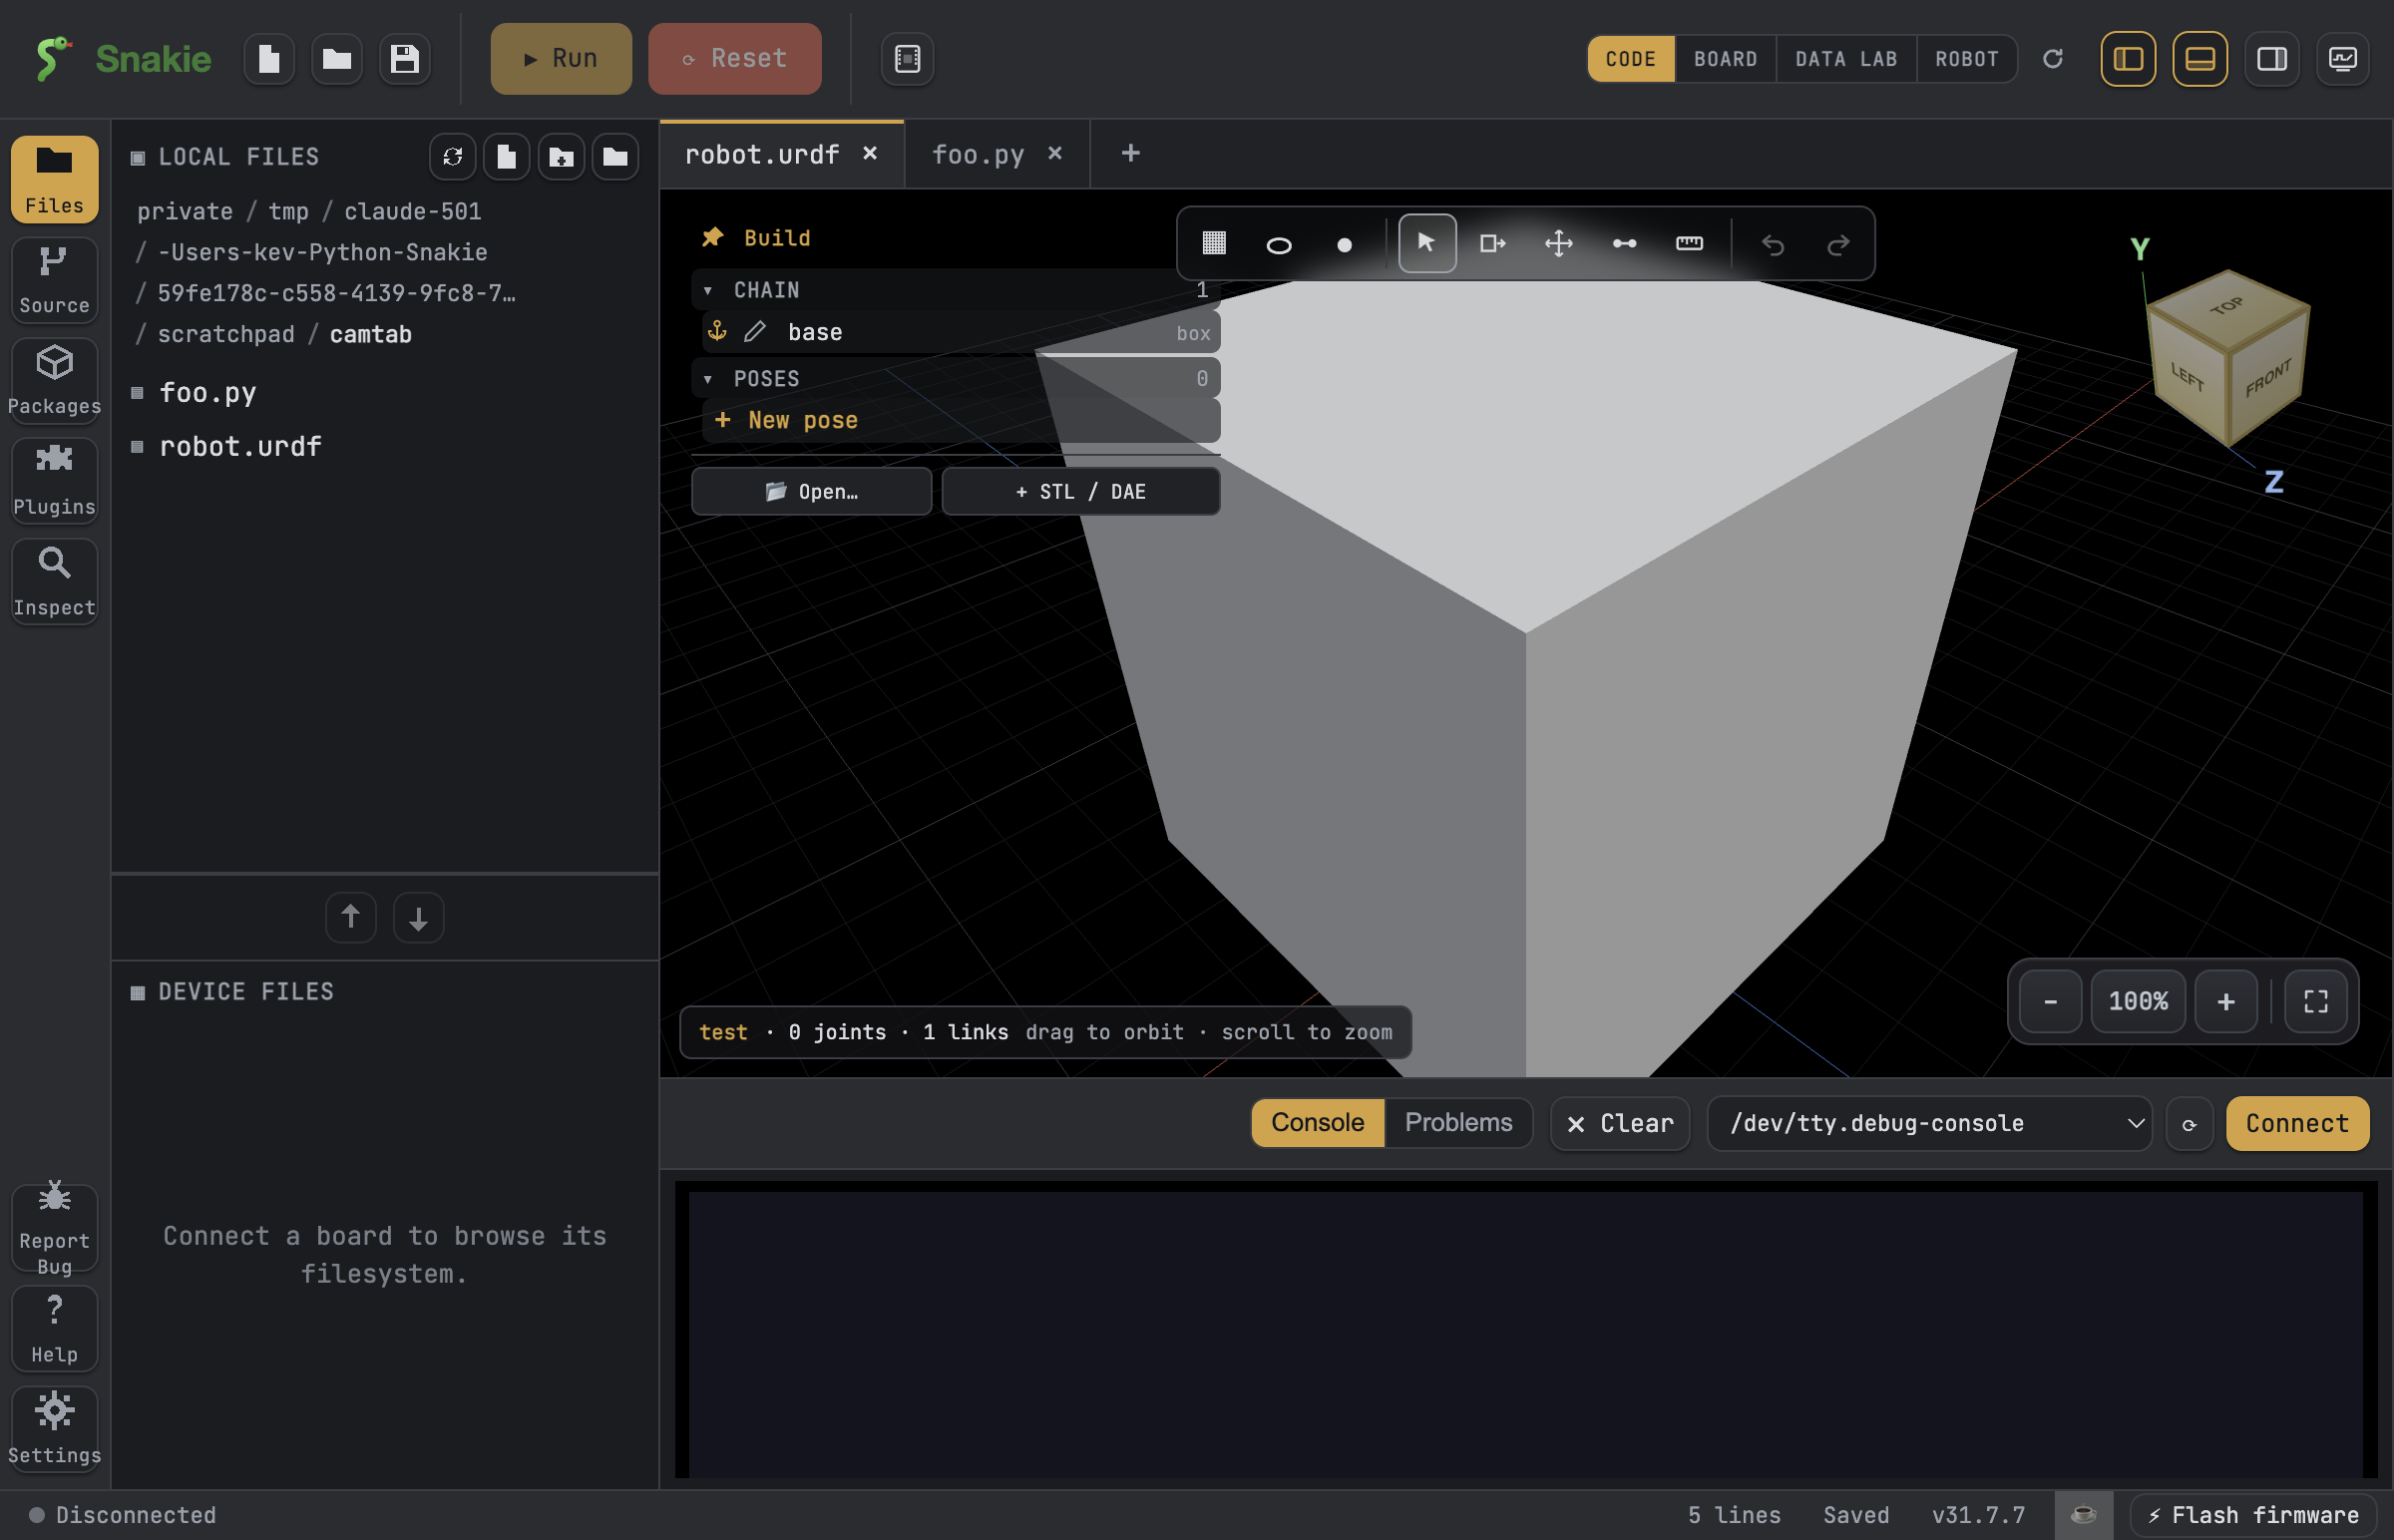The image size is (2394, 1540).
Task: Toggle the monitor plotter panel icon
Action: [2343, 59]
